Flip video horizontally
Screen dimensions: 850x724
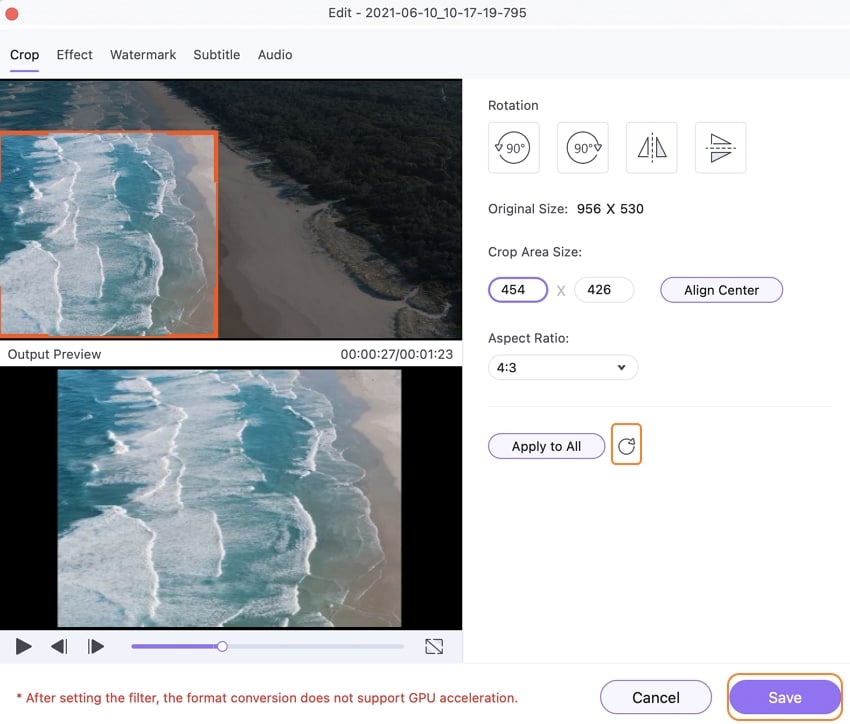(652, 147)
